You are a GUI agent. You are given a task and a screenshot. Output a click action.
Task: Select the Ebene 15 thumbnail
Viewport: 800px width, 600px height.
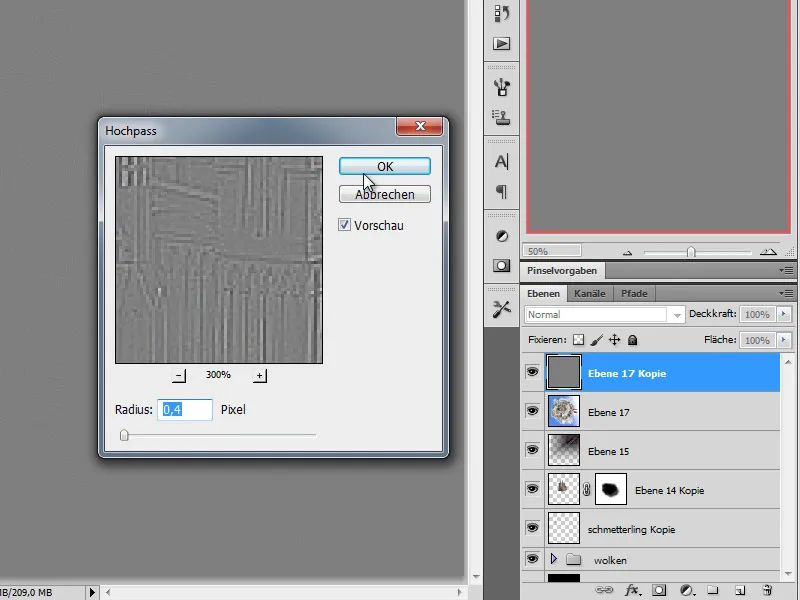[564, 450]
